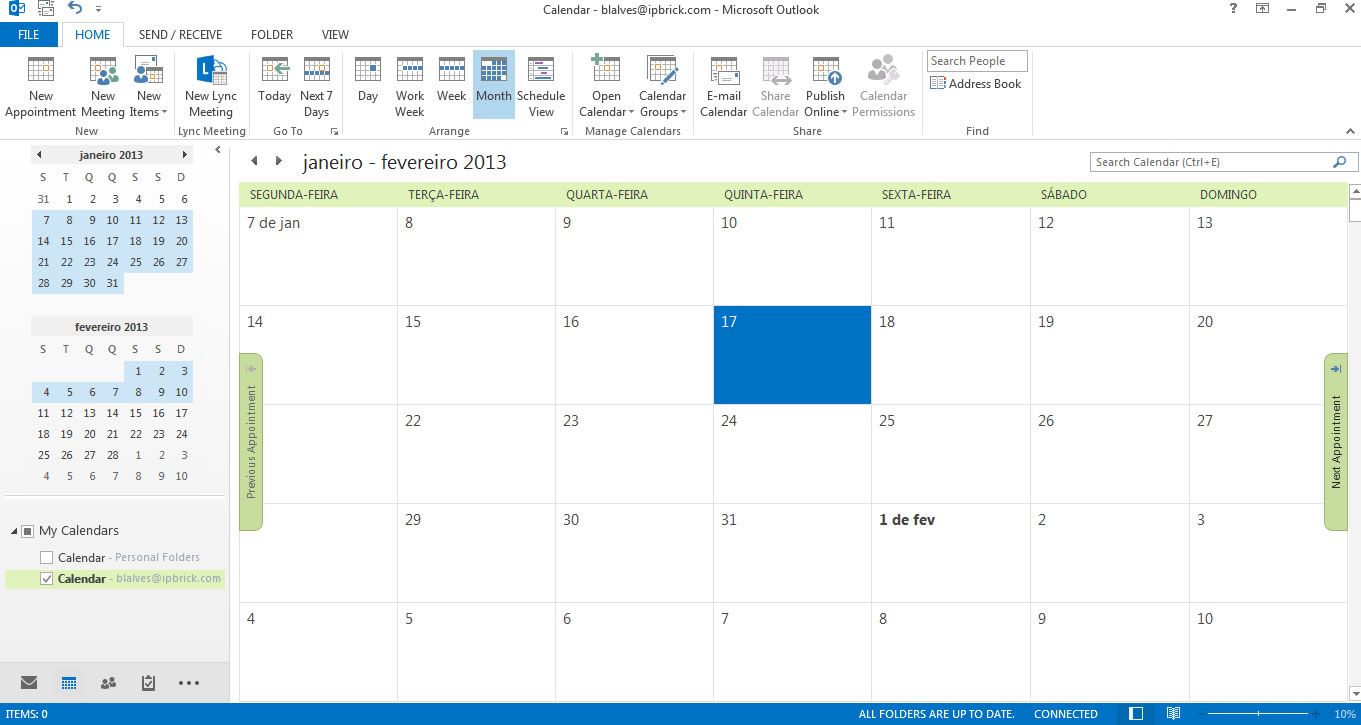
Task: Open Customize Quick Access Toolbar dropdown
Action: pos(99,9)
